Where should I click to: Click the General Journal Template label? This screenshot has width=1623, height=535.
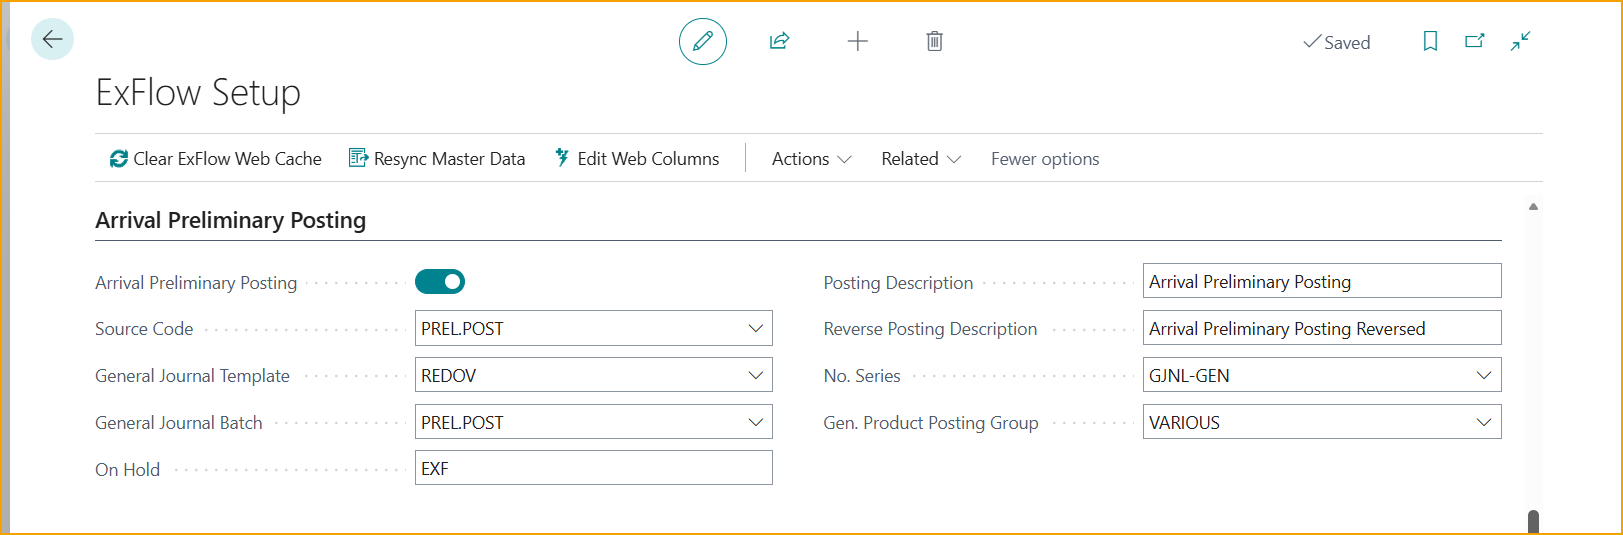[192, 376]
